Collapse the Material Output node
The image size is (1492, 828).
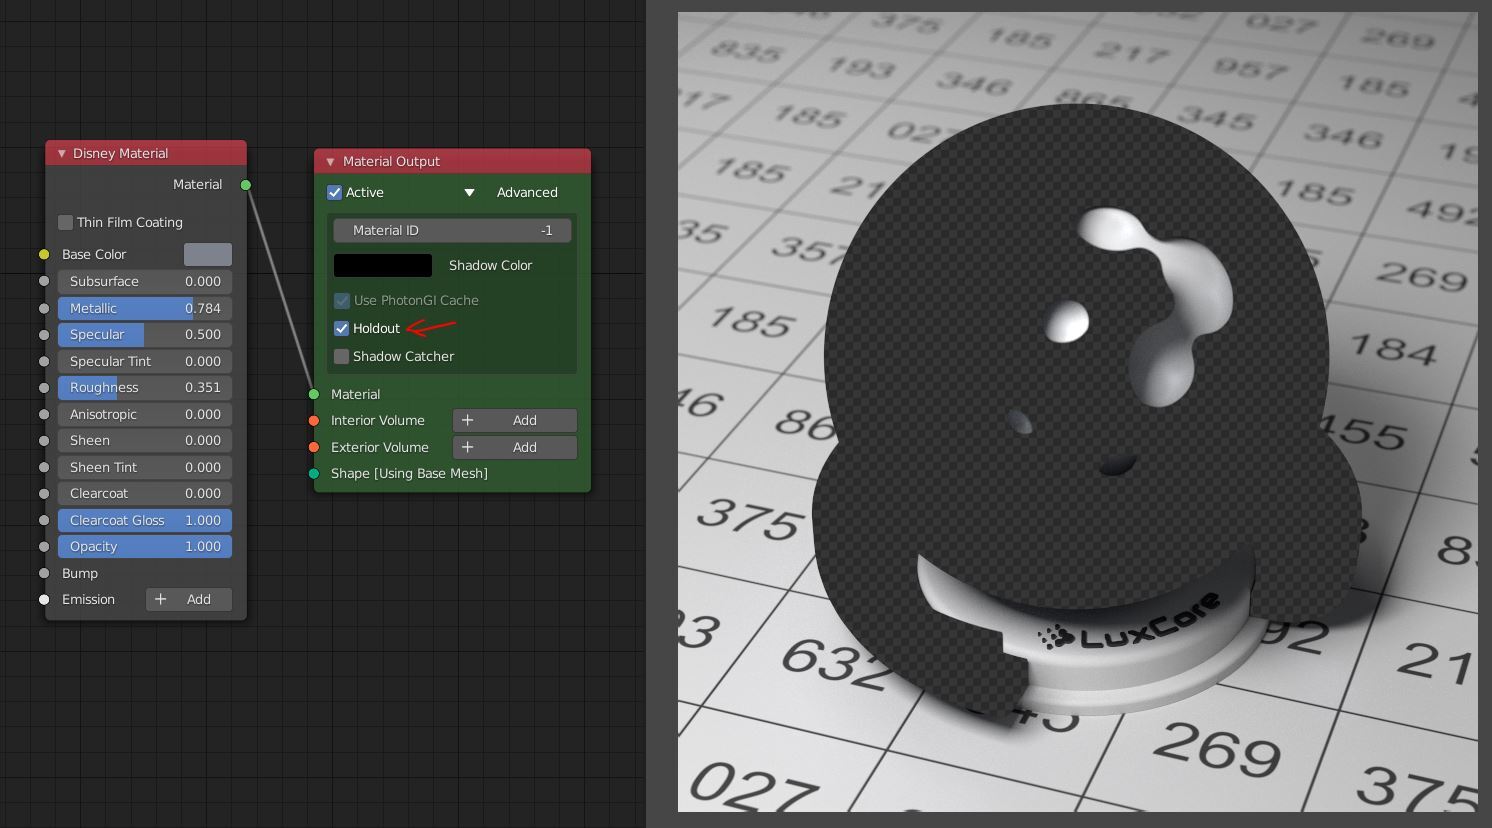pyautogui.click(x=330, y=162)
